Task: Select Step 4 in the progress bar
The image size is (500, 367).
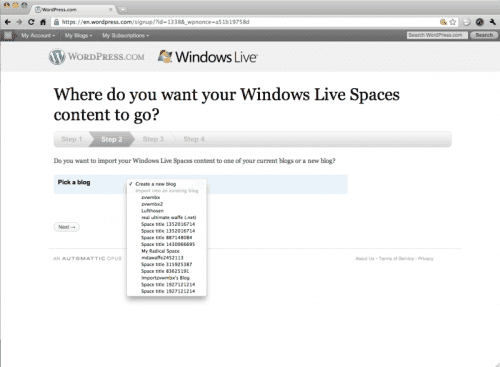Action: [x=194, y=139]
